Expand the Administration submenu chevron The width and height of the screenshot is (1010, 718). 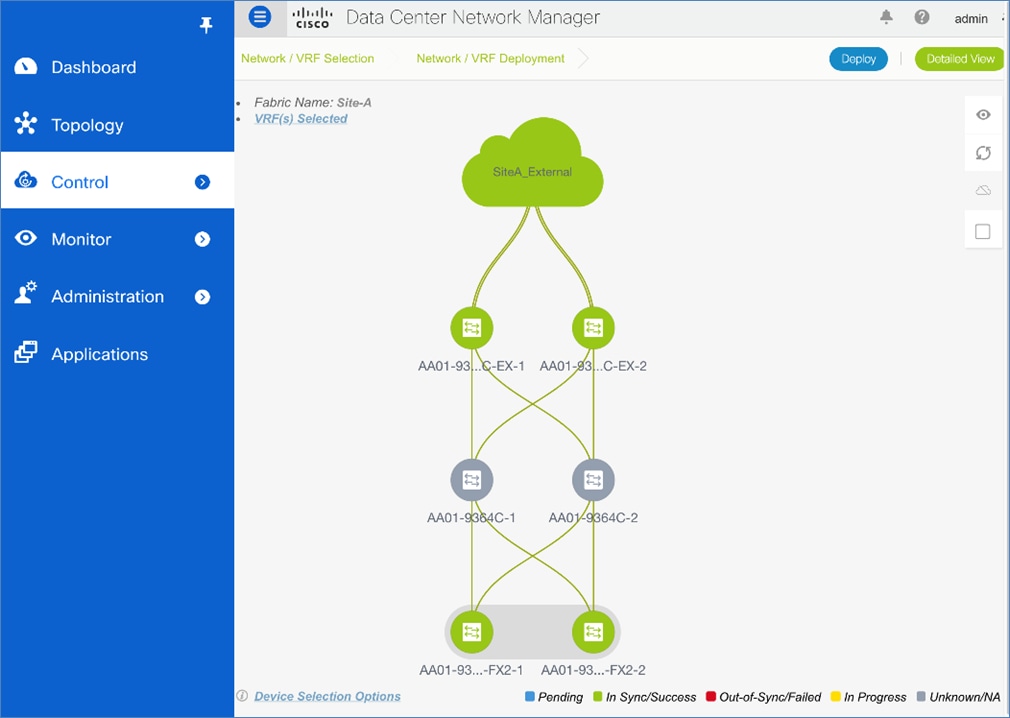(x=202, y=297)
